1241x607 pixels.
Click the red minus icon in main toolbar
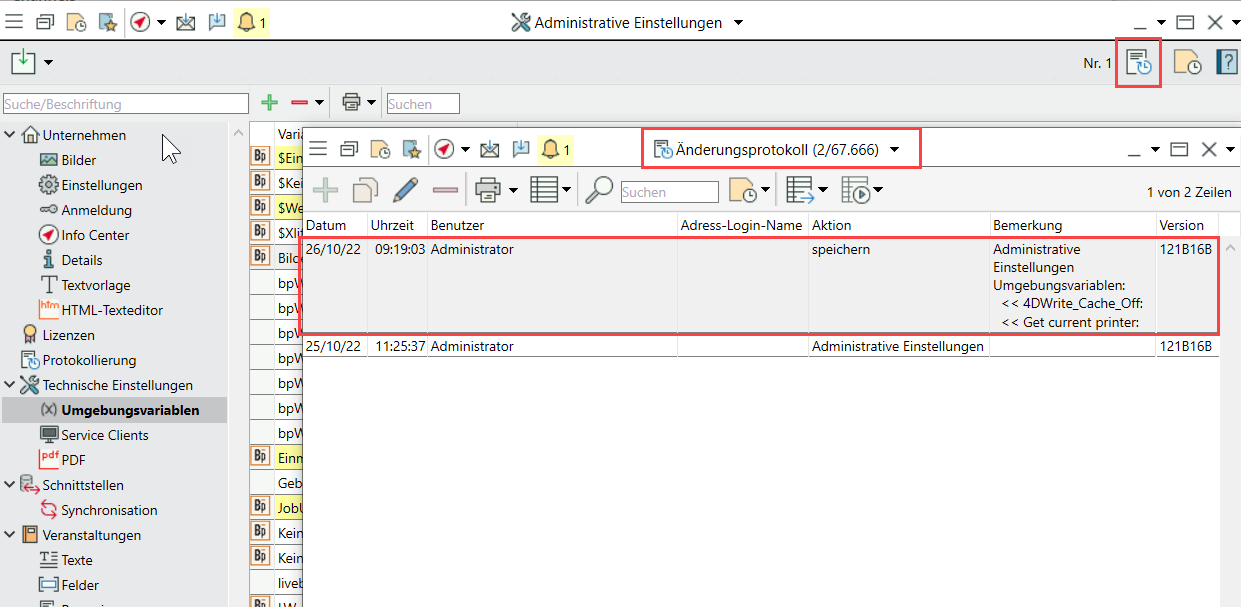[299, 102]
